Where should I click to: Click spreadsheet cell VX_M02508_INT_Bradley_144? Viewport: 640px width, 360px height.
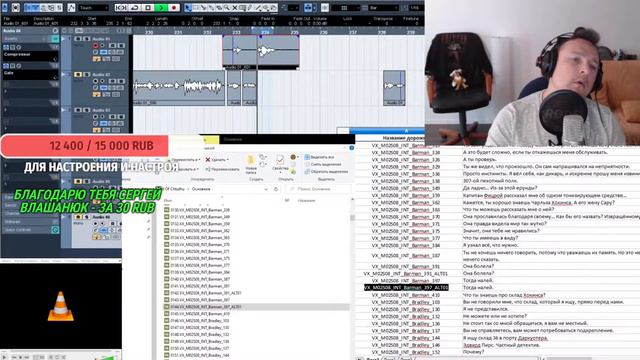[x=406, y=338]
